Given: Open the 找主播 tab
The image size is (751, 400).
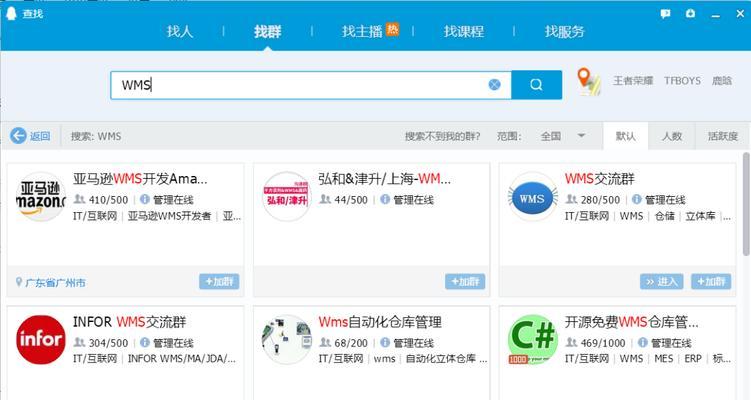Looking at the screenshot, I should pos(362,32).
